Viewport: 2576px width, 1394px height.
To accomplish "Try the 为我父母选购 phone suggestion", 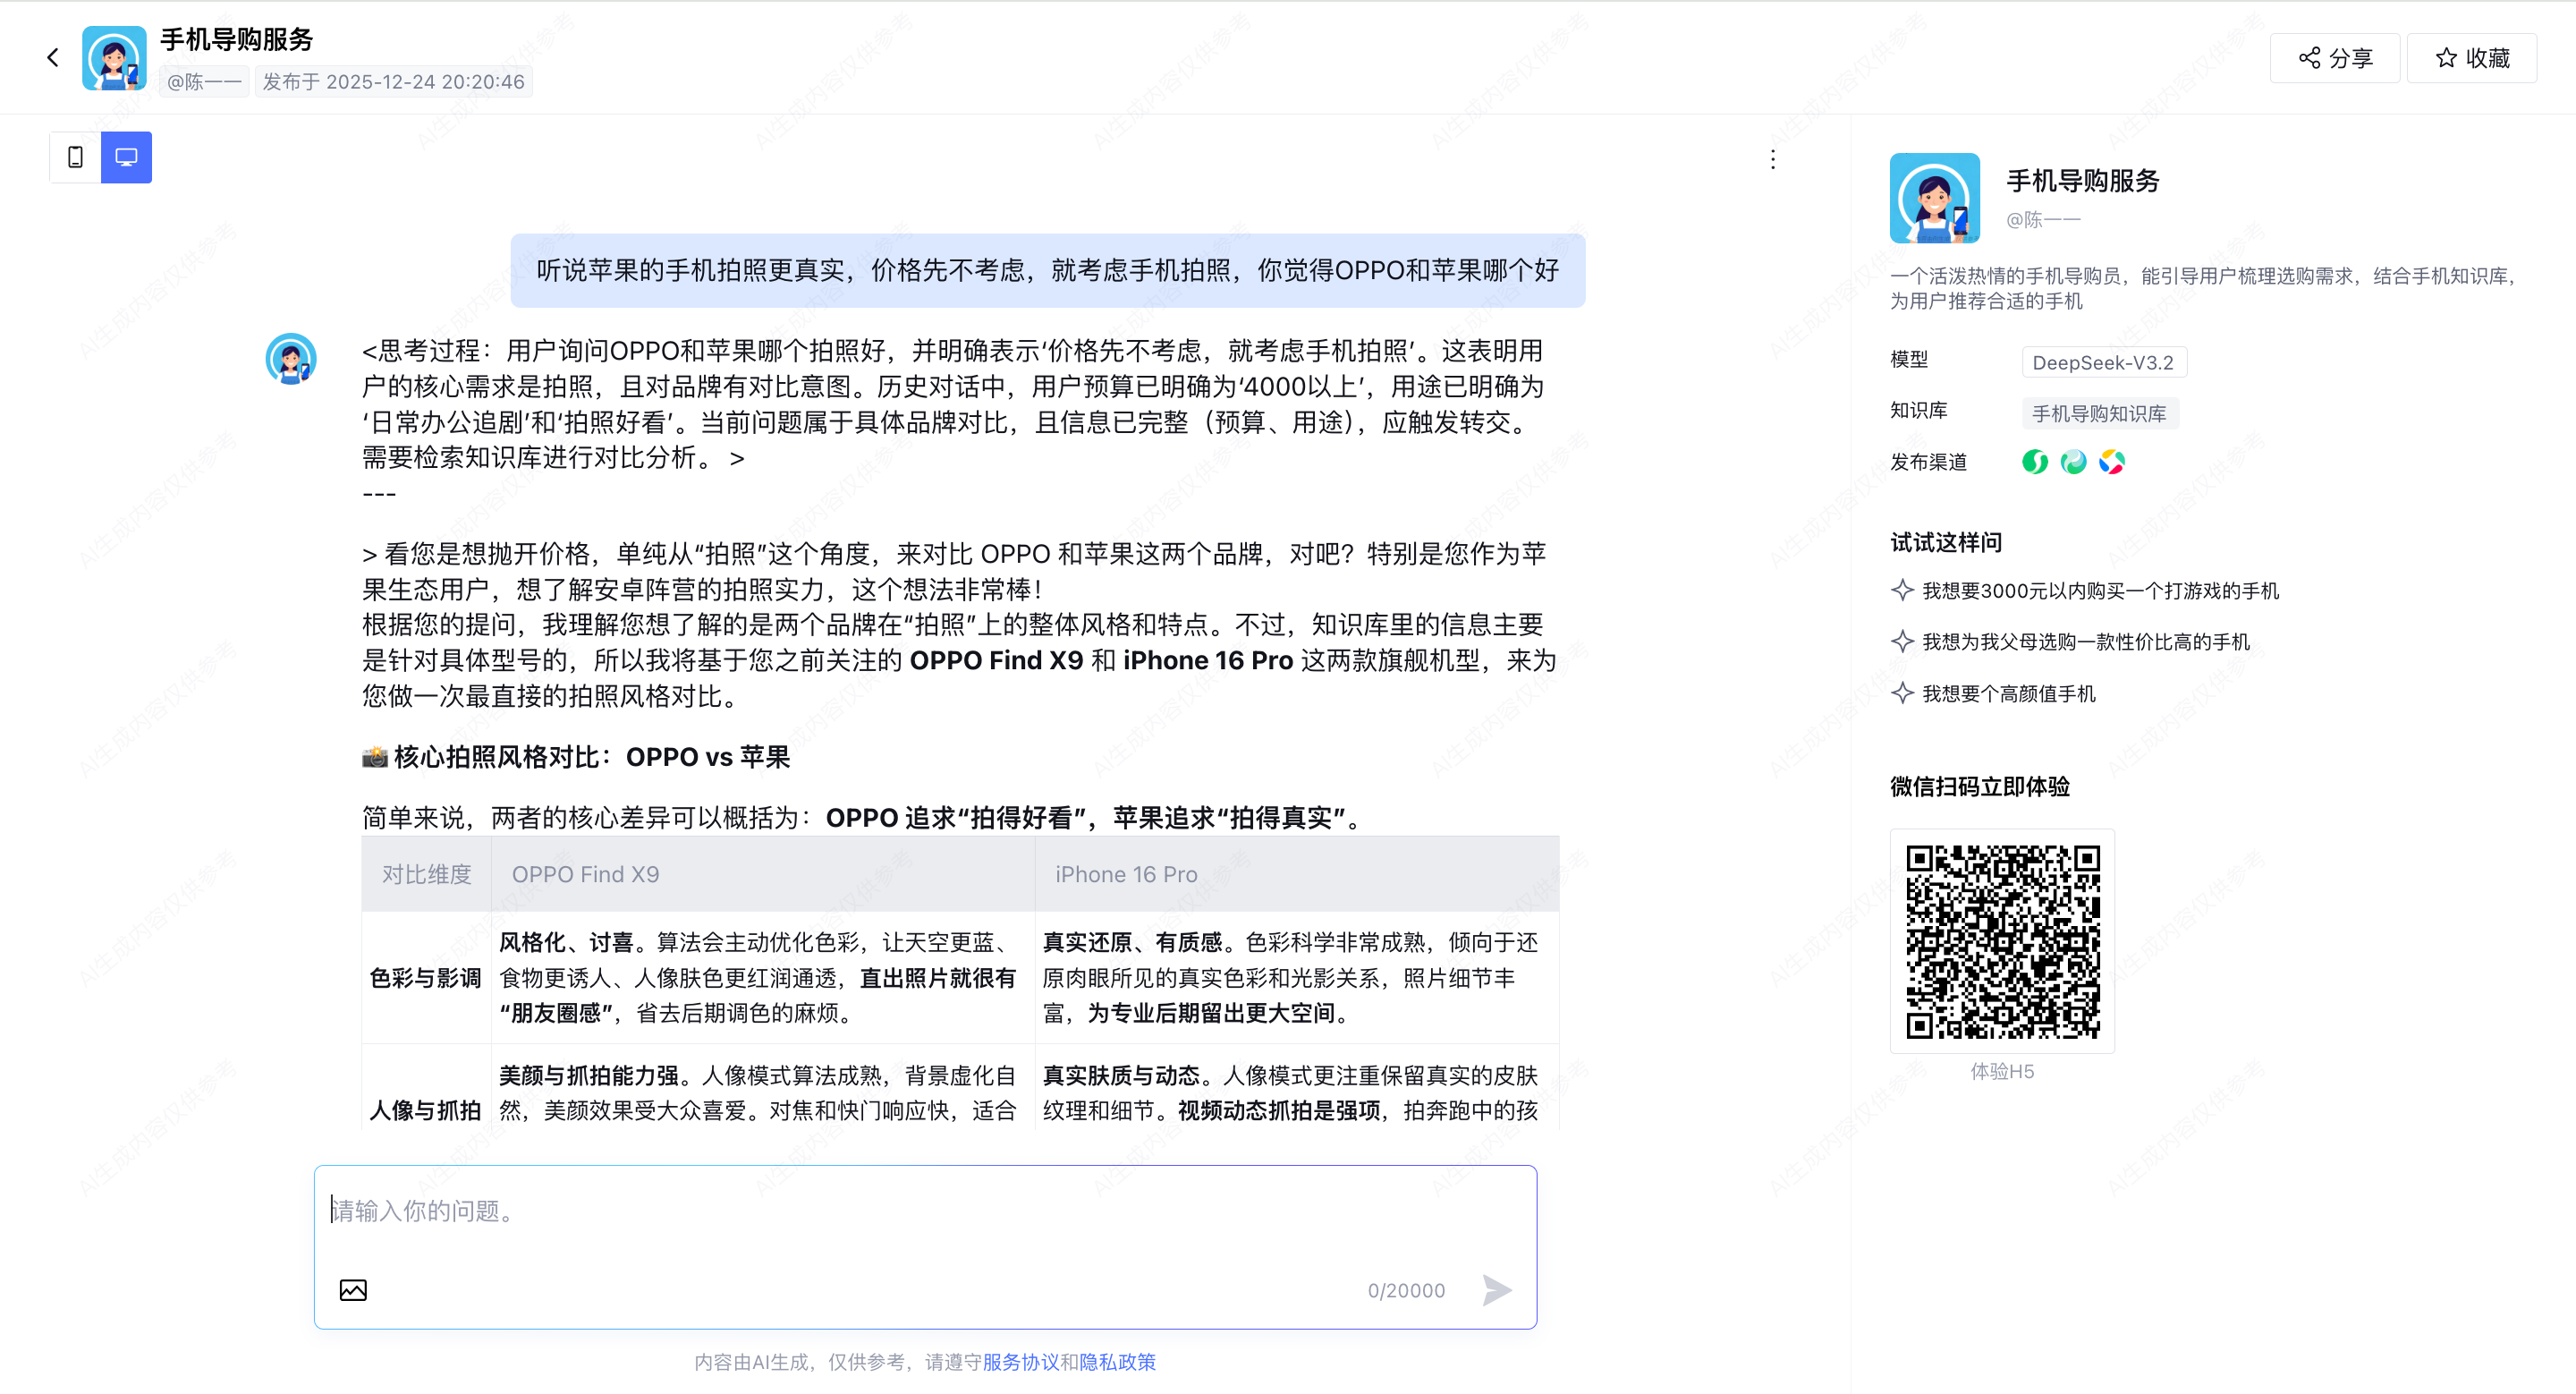I will click(2086, 642).
